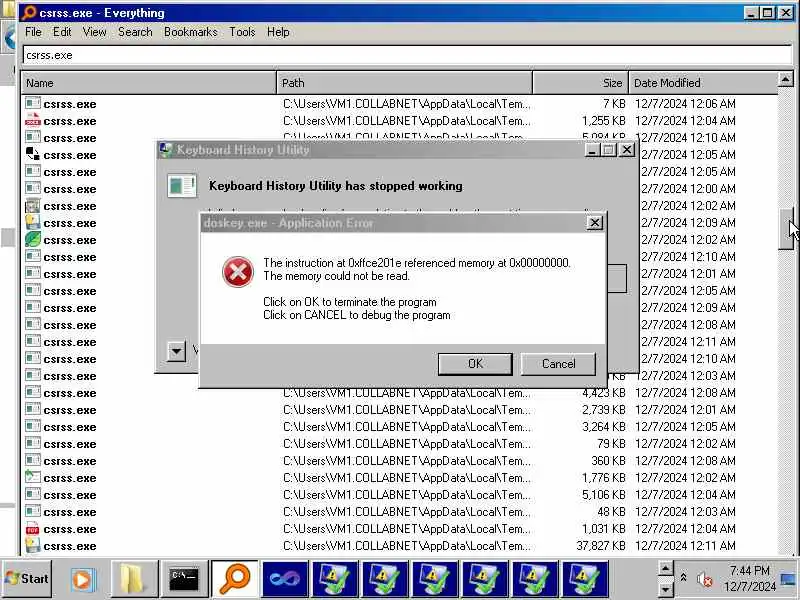The height and width of the screenshot is (600, 800).
Task: Click the 4,423 KB size cell
Action: (x=604, y=393)
